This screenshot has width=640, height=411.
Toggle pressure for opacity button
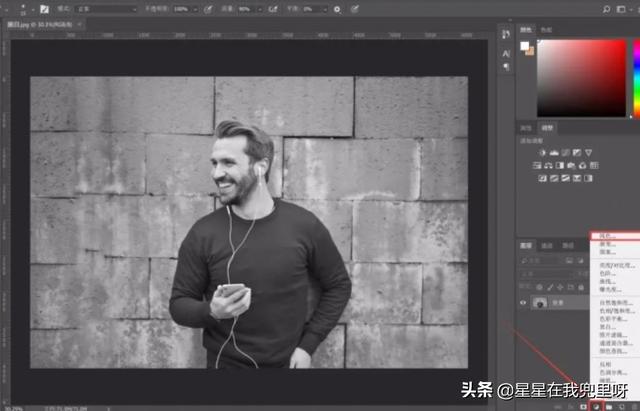click(x=208, y=9)
